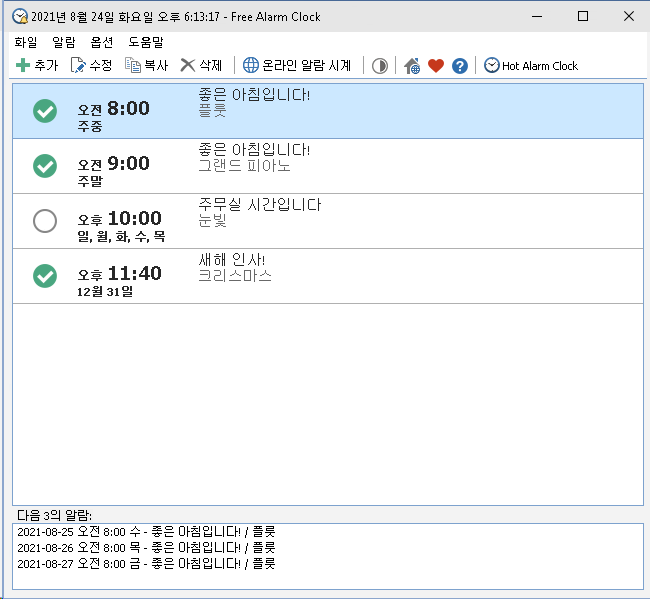
Task: Click the 주무실 시간입니다 alarm label
Action: [260, 204]
